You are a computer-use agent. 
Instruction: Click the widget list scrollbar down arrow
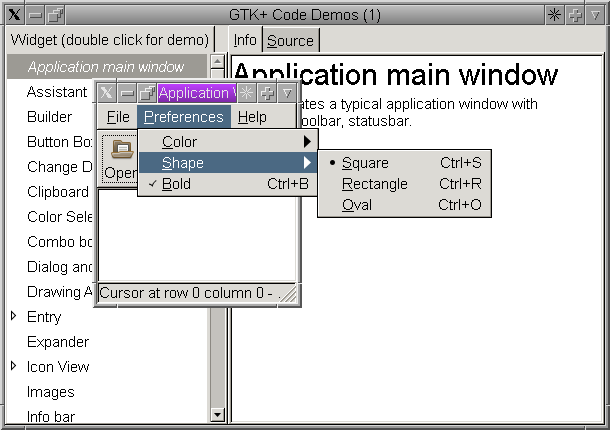217,415
